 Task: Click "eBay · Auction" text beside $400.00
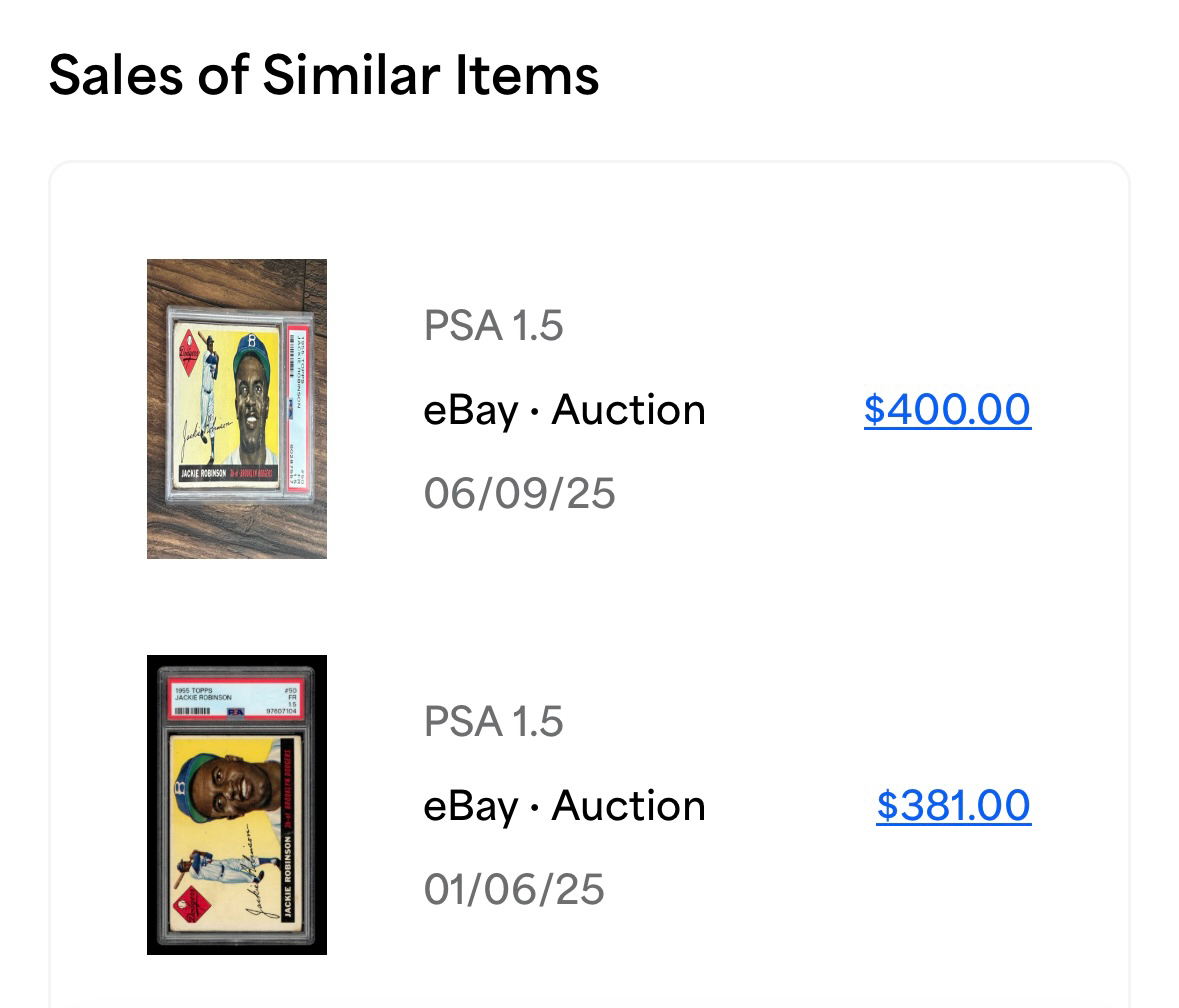[564, 410]
